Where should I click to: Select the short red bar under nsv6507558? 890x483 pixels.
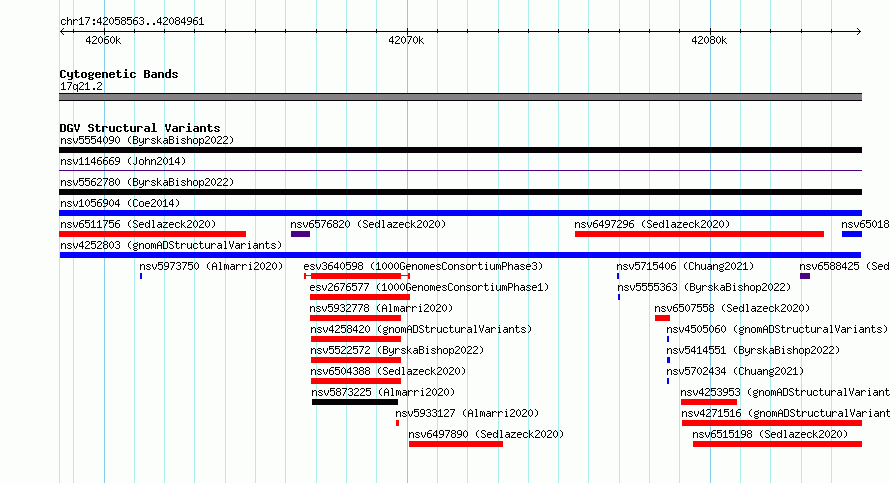(x=662, y=318)
